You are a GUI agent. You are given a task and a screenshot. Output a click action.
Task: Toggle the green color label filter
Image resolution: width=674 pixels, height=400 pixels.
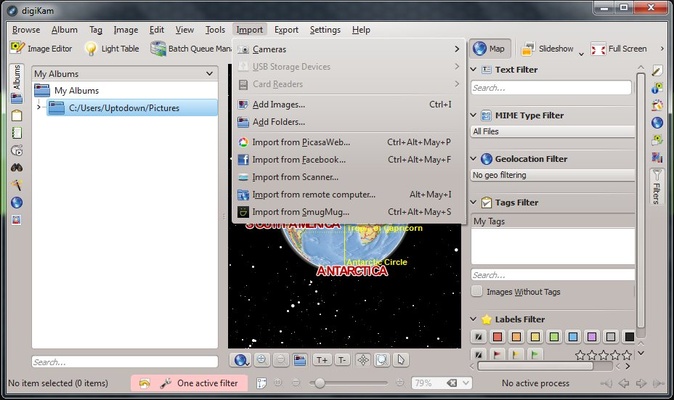(554, 337)
